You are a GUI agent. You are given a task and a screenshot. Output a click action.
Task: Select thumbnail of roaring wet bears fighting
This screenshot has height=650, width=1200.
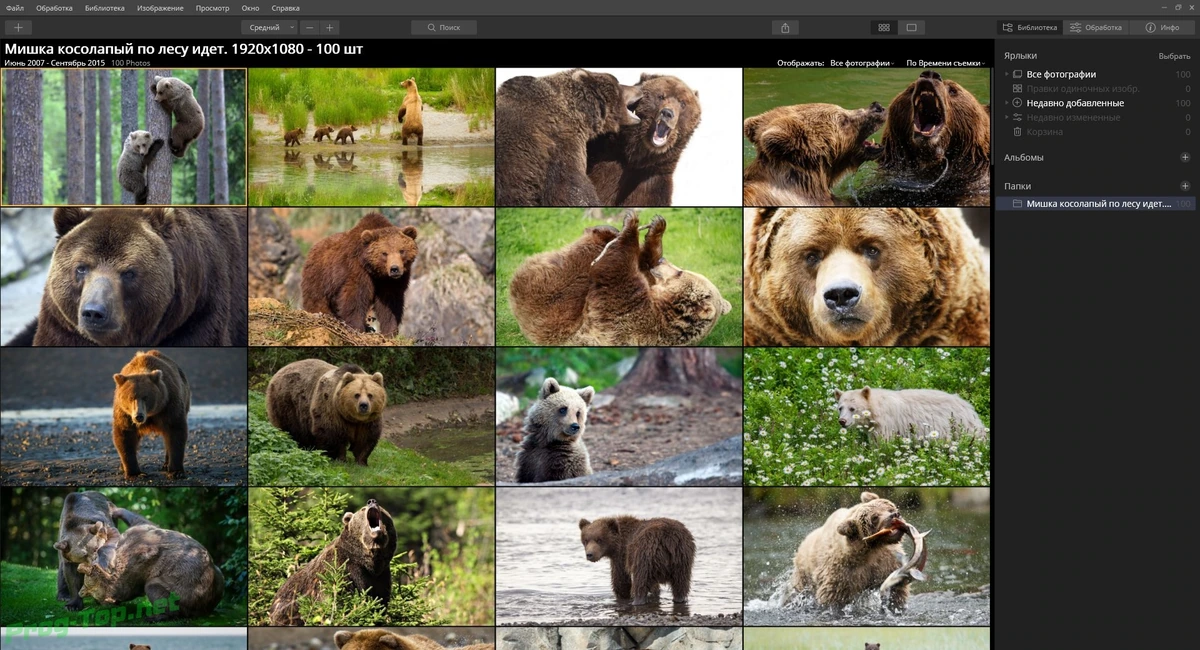(x=867, y=137)
